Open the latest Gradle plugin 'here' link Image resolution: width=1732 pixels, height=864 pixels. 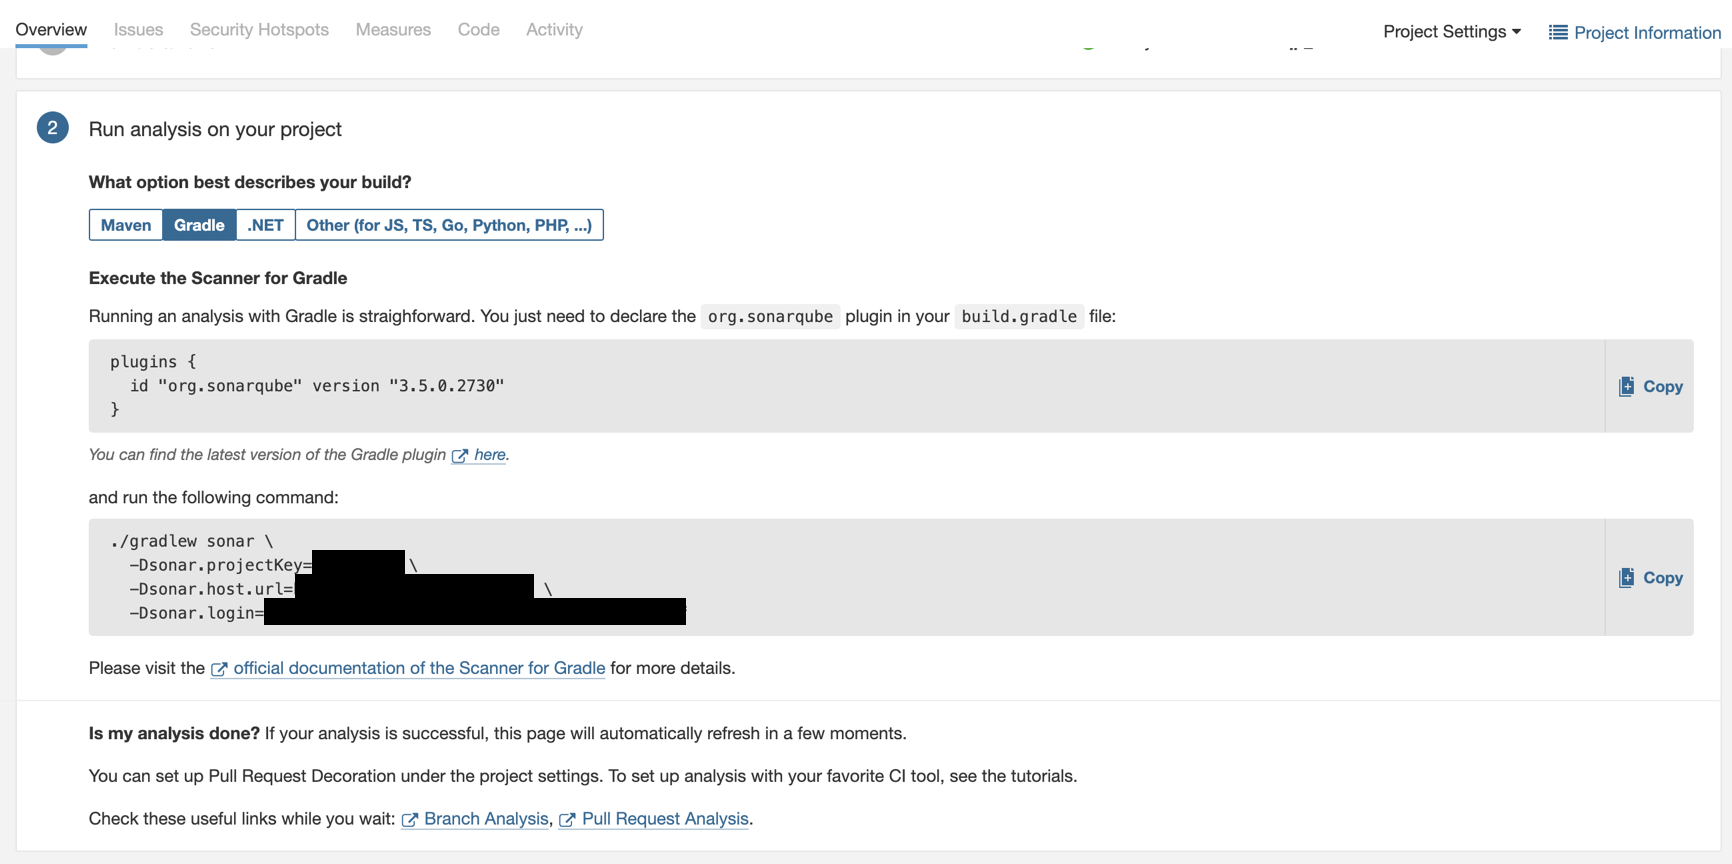[x=490, y=455]
